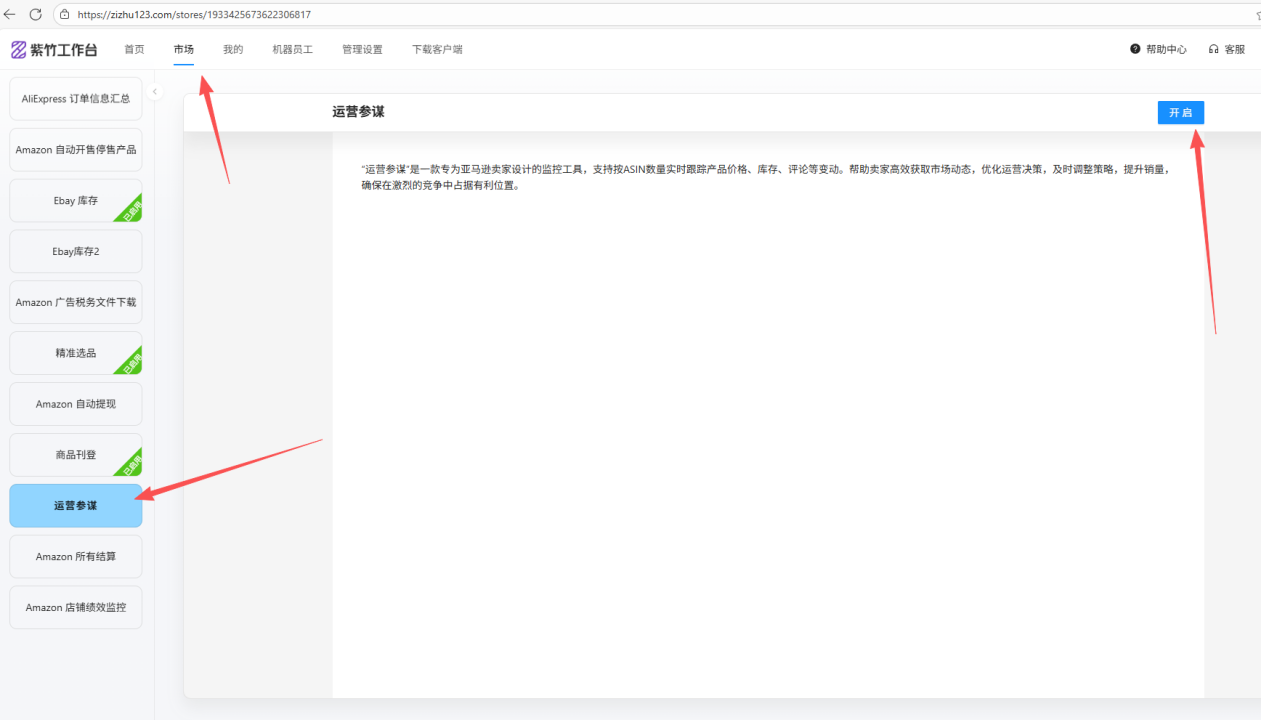Screen dimensions: 1261x720
Task: Open the 帮助中心 help icon
Action: point(1135,49)
